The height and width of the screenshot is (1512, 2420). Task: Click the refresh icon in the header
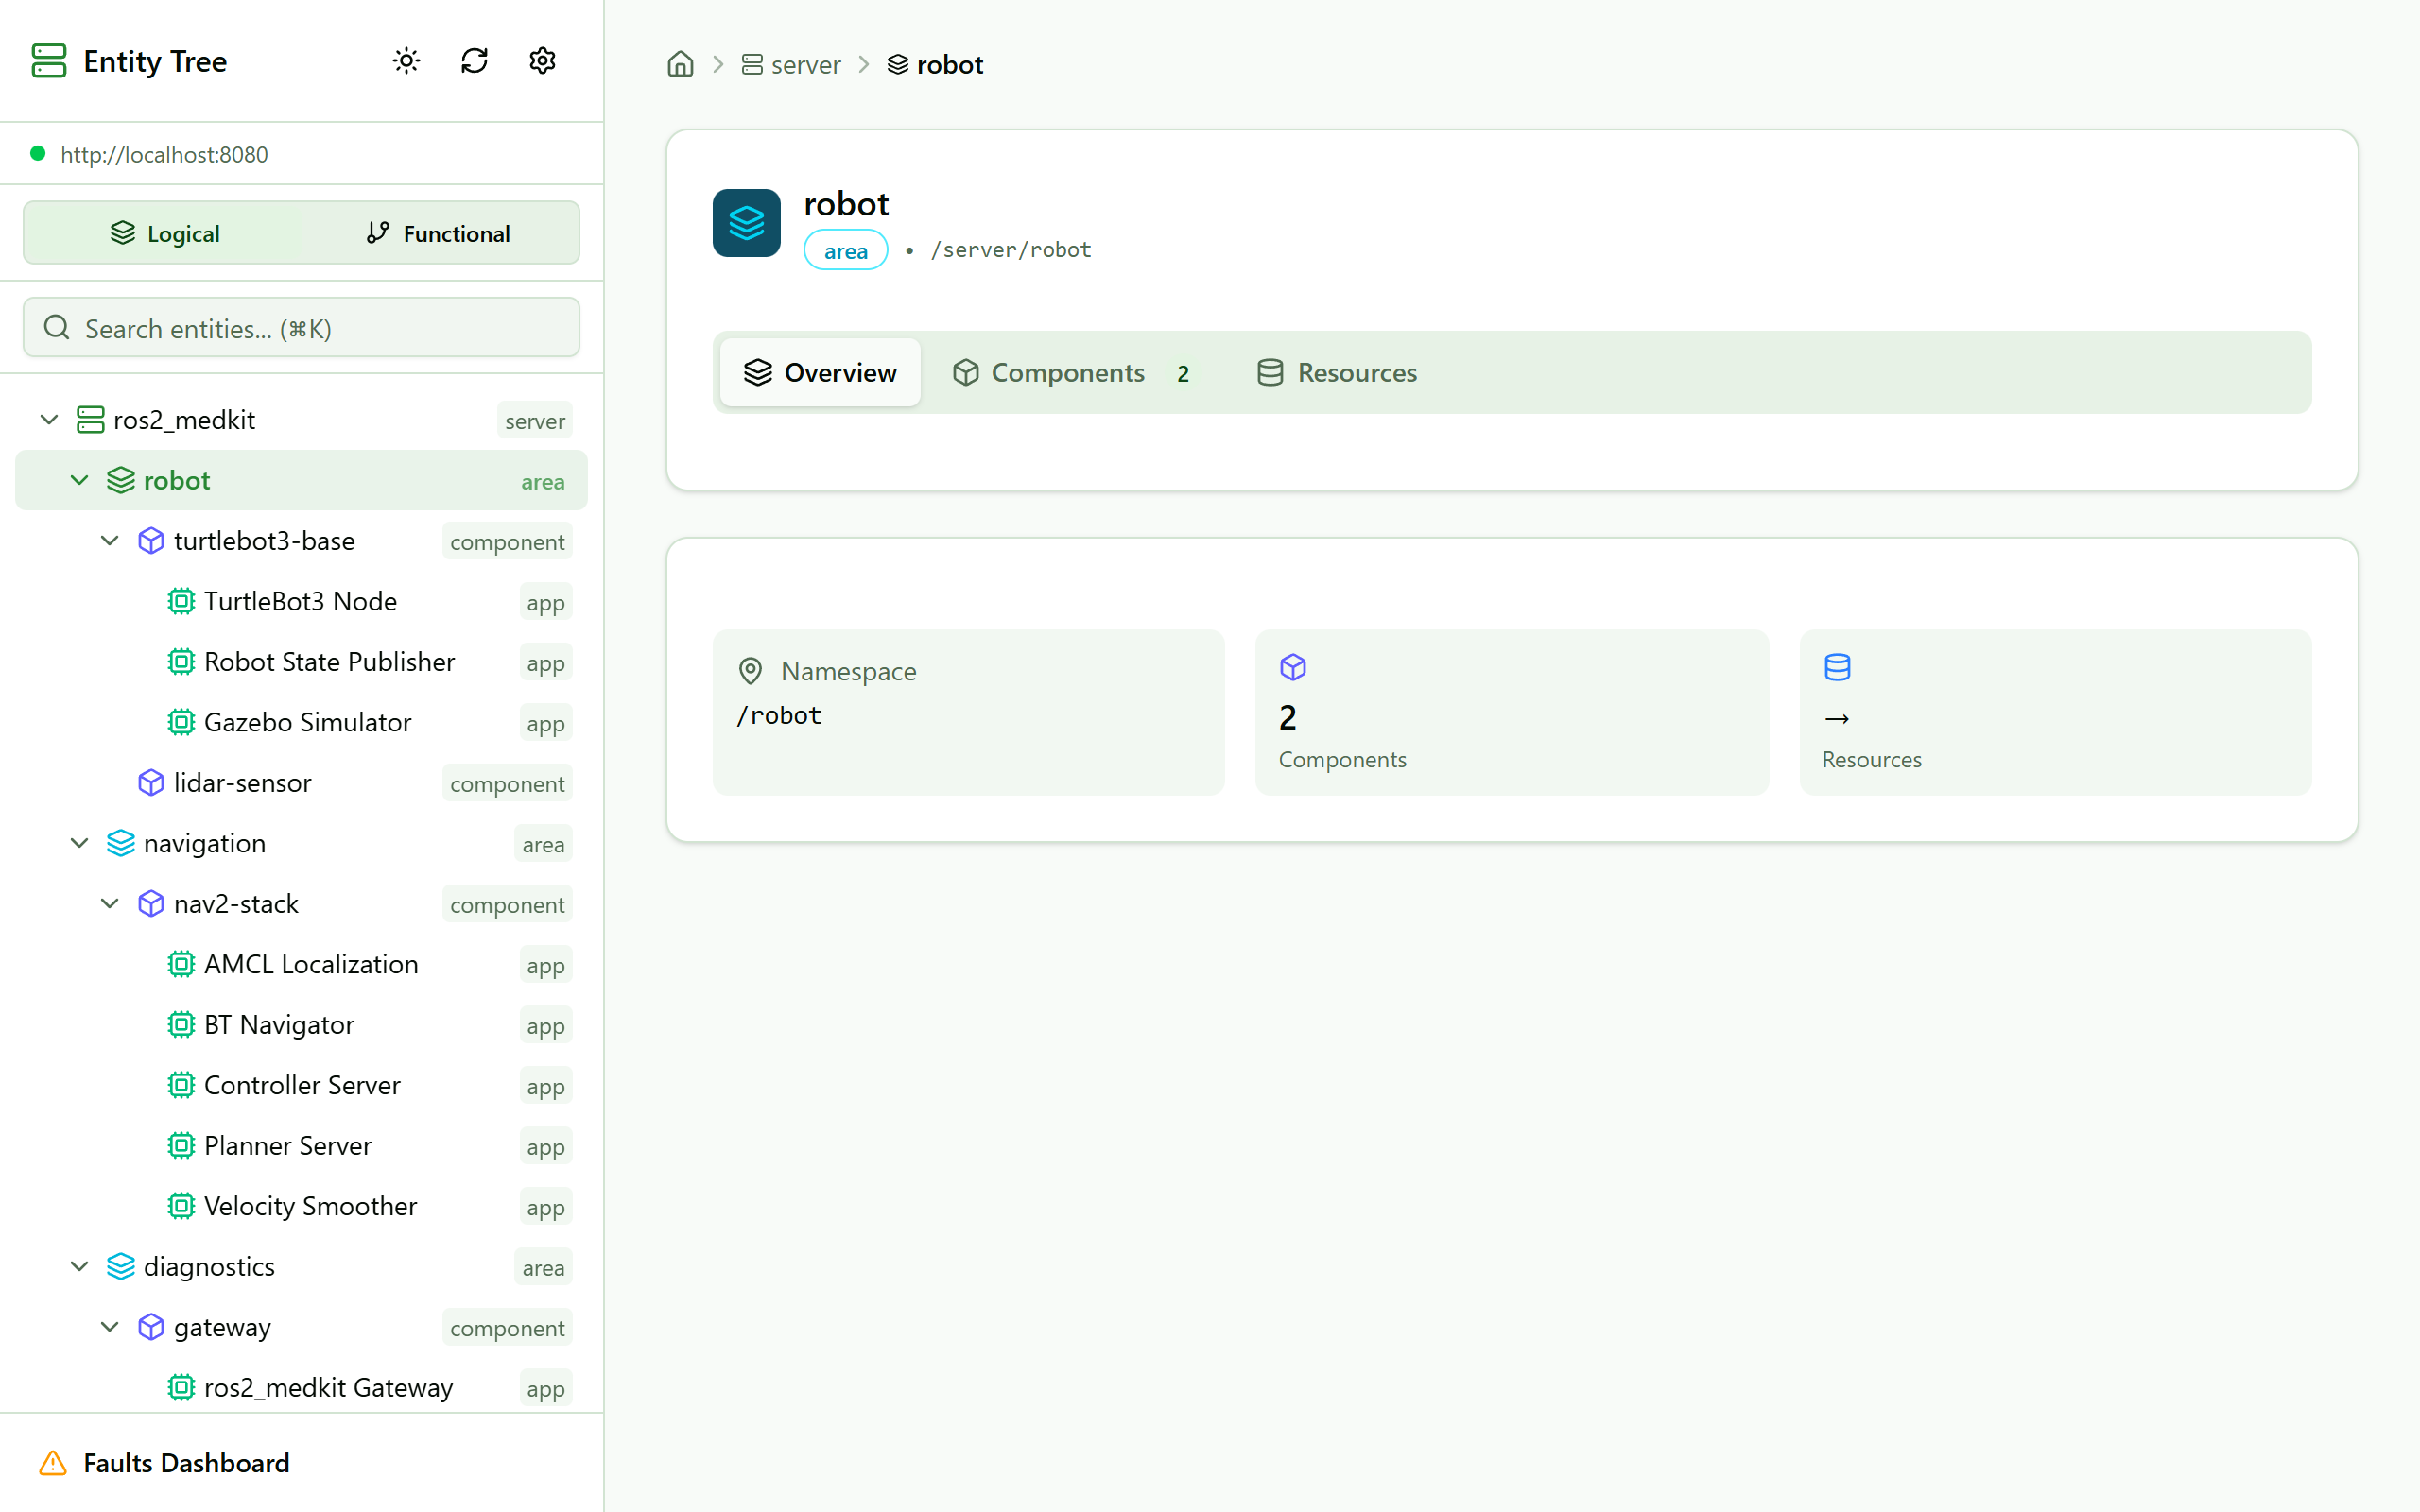[474, 61]
